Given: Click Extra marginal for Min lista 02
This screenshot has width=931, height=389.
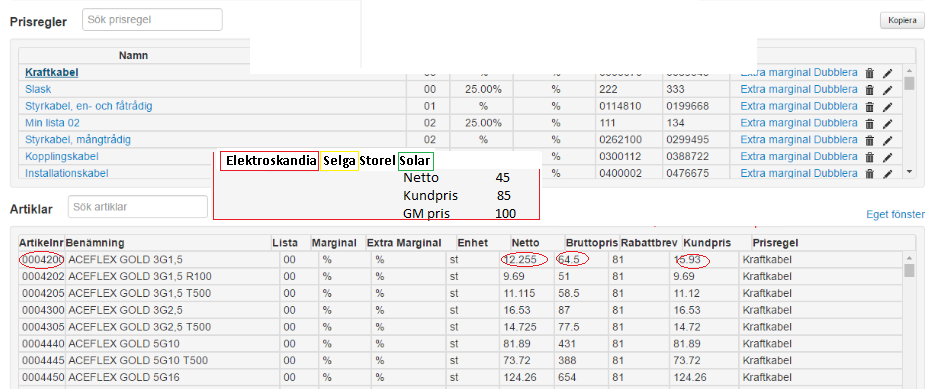Looking at the screenshot, I should [775, 123].
